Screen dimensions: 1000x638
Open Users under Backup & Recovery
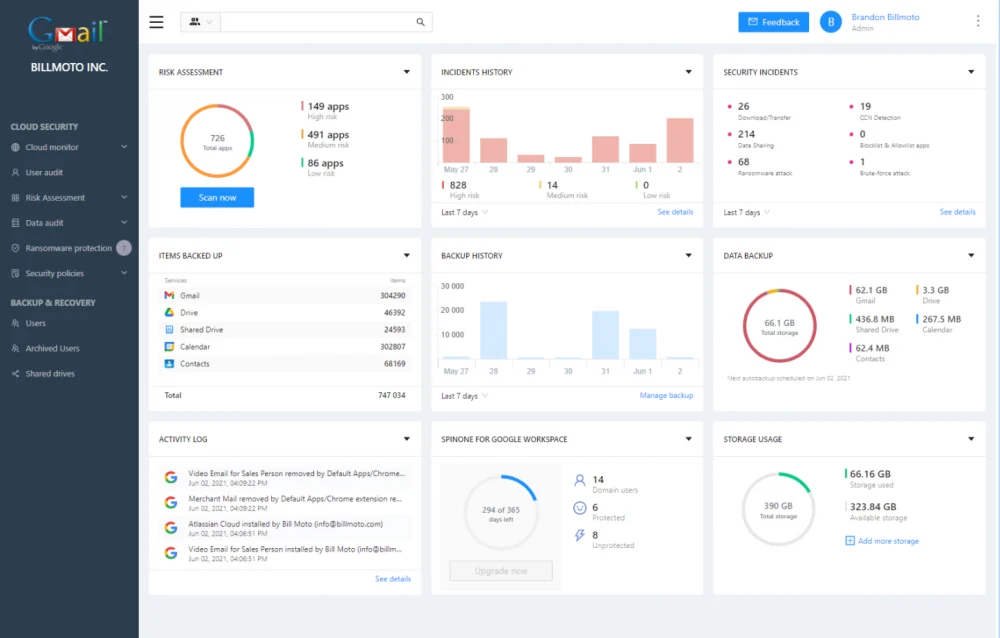point(35,323)
